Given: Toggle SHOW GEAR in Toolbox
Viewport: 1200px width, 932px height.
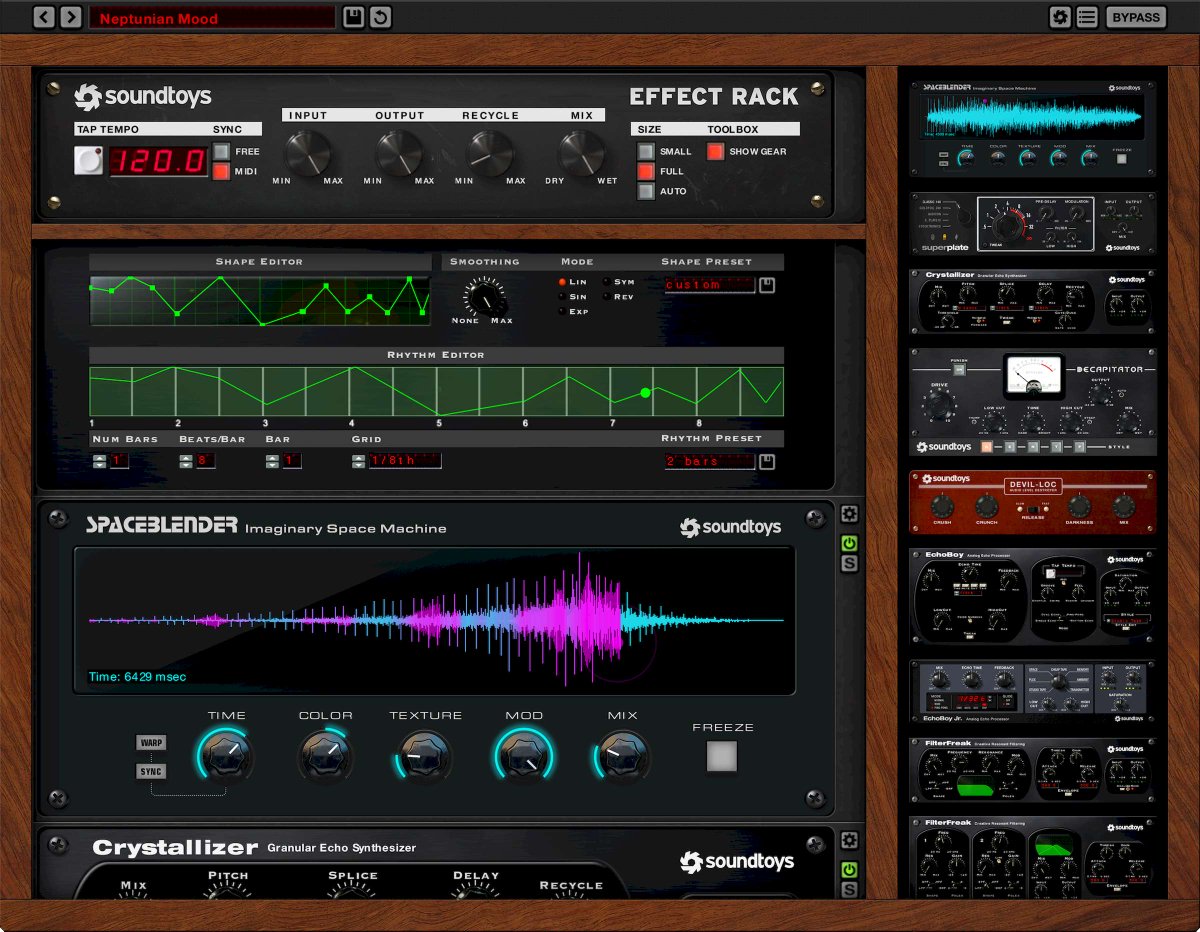Looking at the screenshot, I should tap(716, 152).
